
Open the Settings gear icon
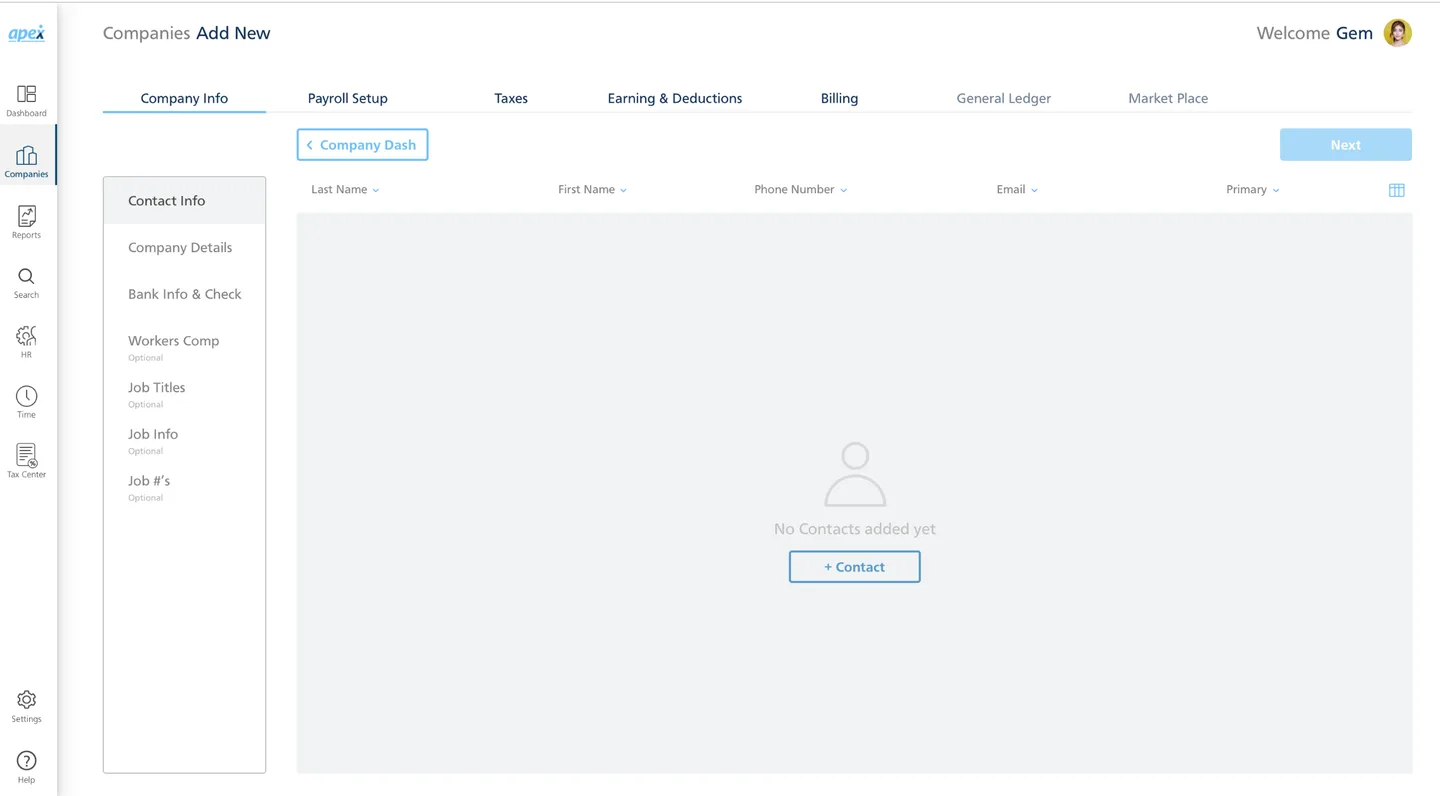(26, 704)
